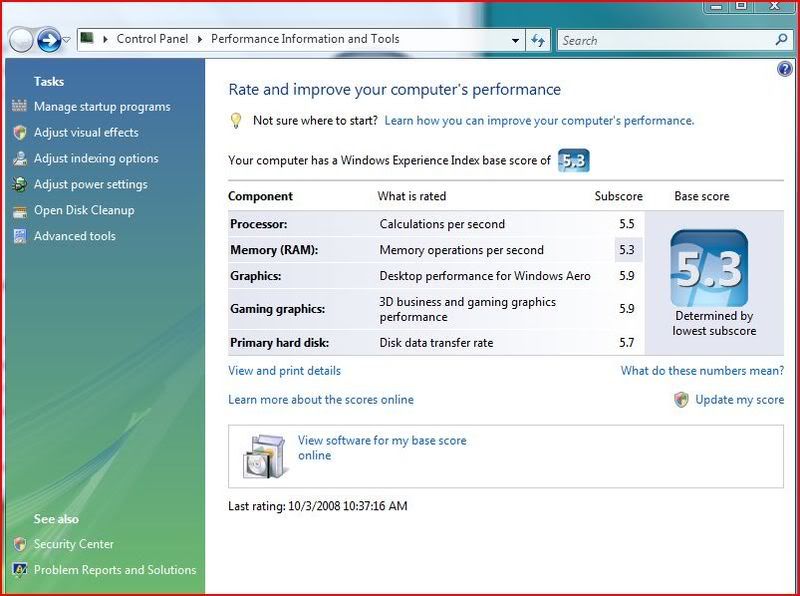Expand the arrow before Control Panel breadcrumb

(105, 39)
